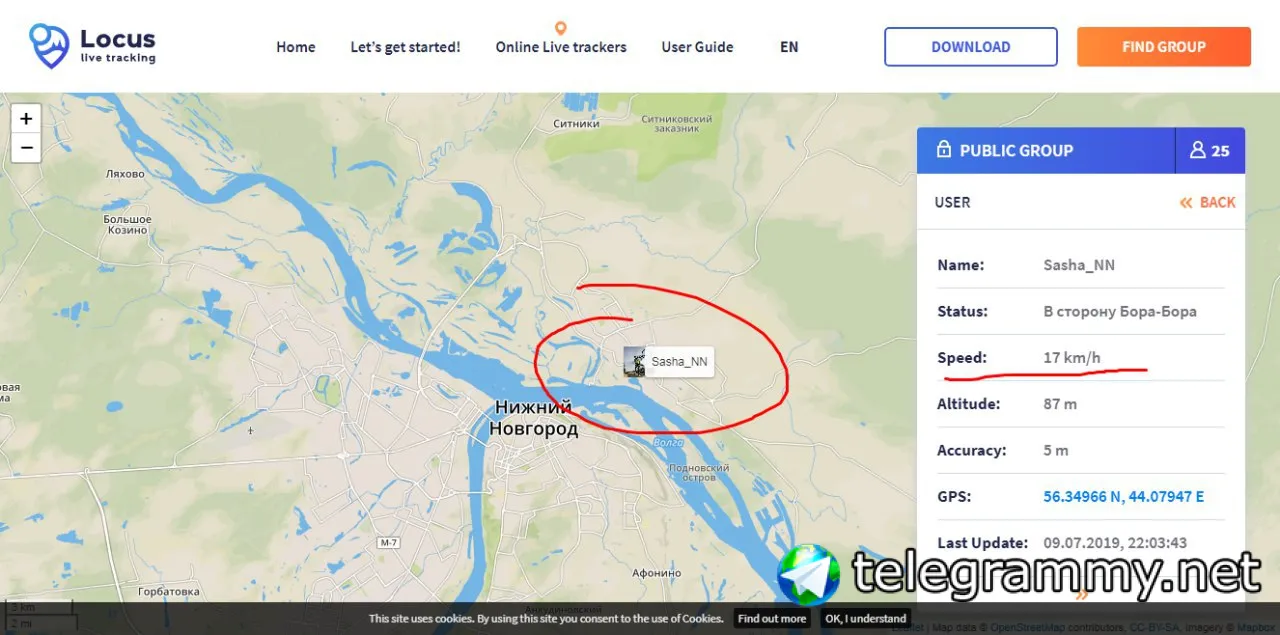
Task: Click the FIND GROUP button
Action: point(1164,47)
